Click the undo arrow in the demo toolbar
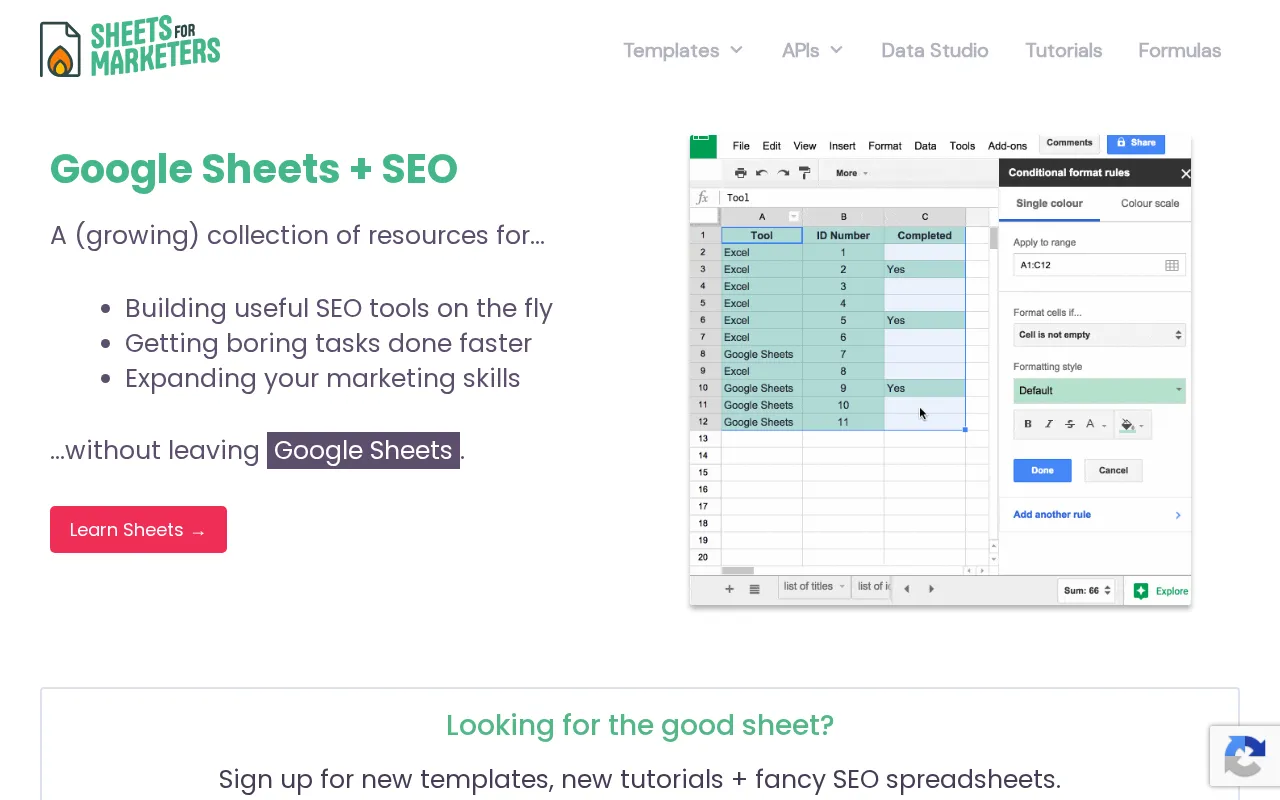Viewport: 1280px width, 800px height. pyautogui.click(x=762, y=173)
